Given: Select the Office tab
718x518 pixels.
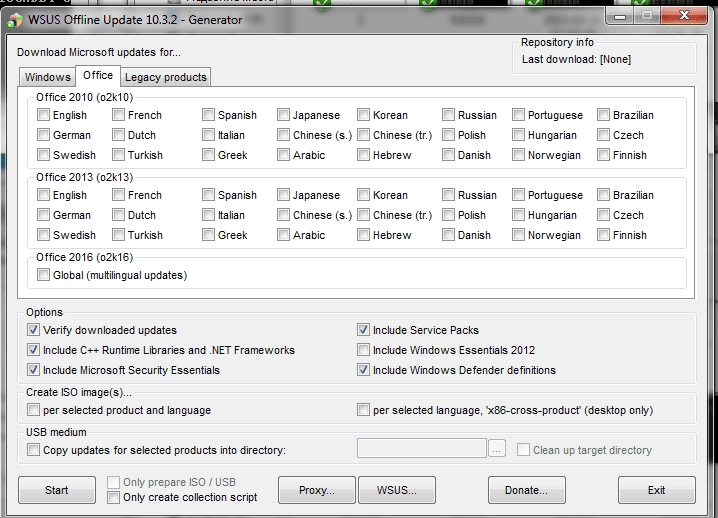Looking at the screenshot, I should 98,75.
